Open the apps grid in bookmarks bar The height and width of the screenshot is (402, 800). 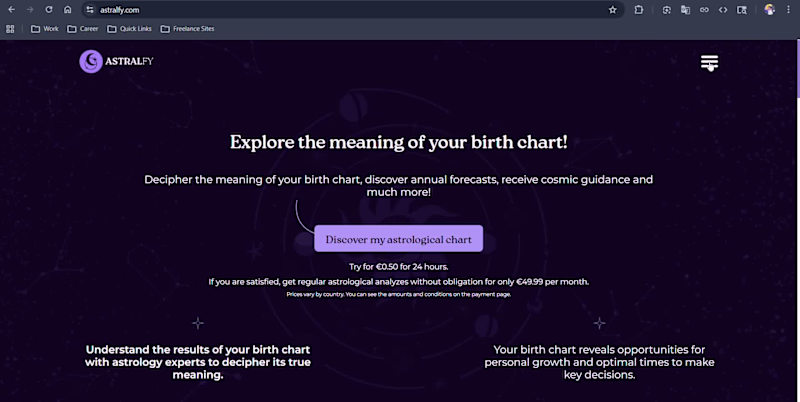(10, 29)
